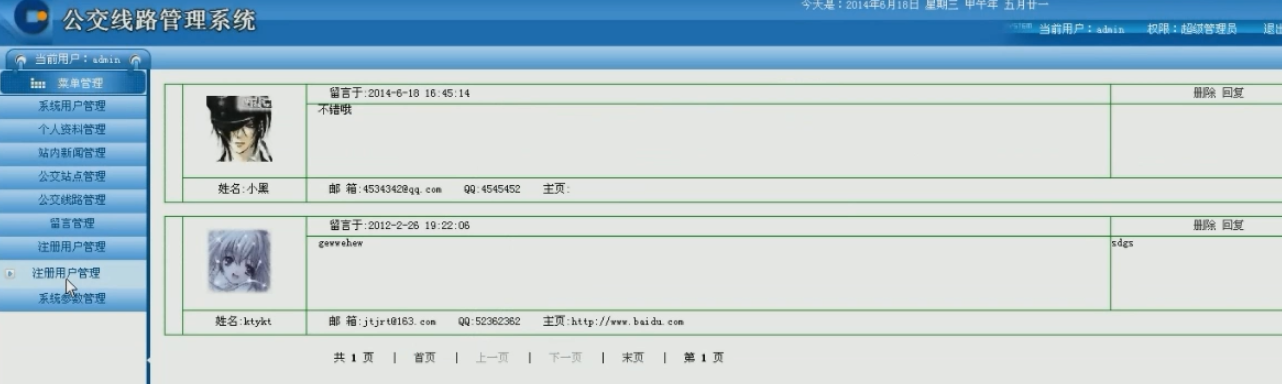Open ktykt's avatar picture
The width and height of the screenshot is (1282, 384).
click(x=239, y=261)
